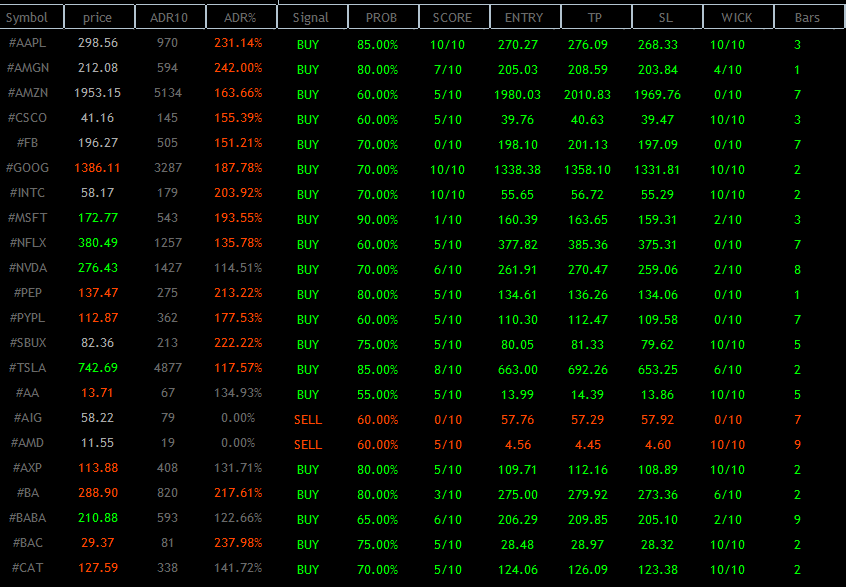This screenshot has height=587, width=846.
Task: Select the #AMGN symbol
Action: [x=28, y=67]
